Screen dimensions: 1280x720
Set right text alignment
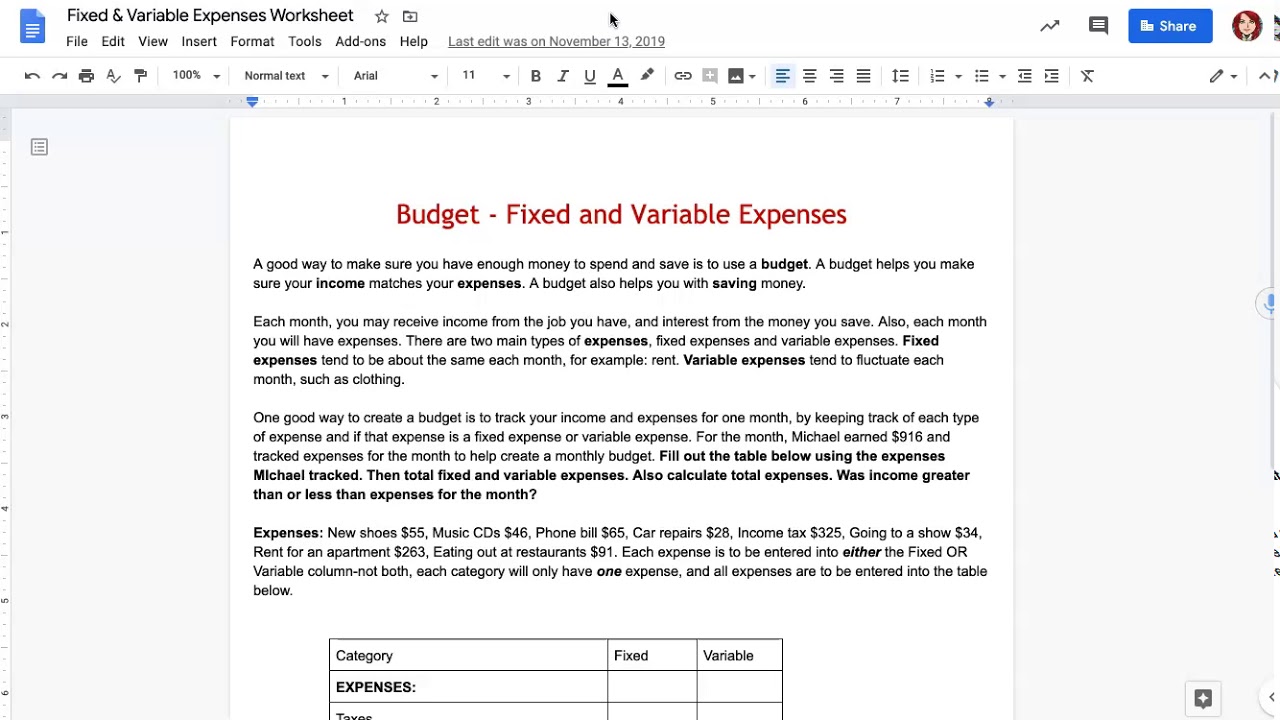(836, 76)
